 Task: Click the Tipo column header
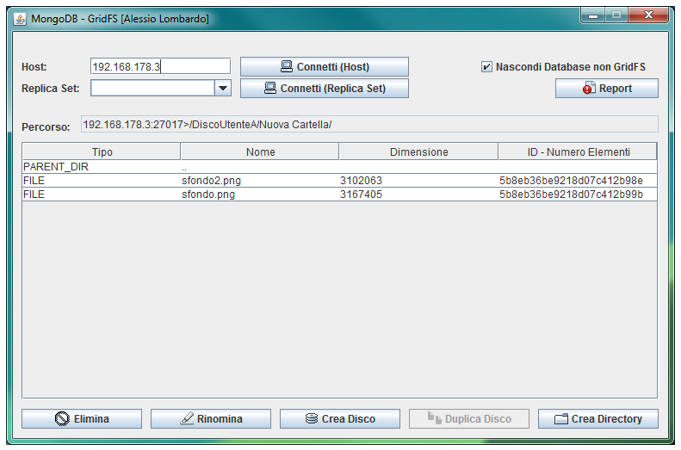click(x=102, y=152)
